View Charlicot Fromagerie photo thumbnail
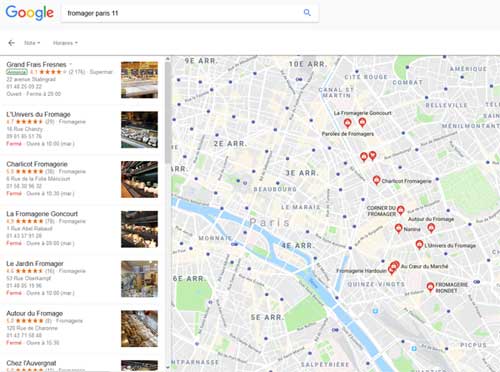The width and height of the screenshot is (500, 372). click(x=139, y=179)
